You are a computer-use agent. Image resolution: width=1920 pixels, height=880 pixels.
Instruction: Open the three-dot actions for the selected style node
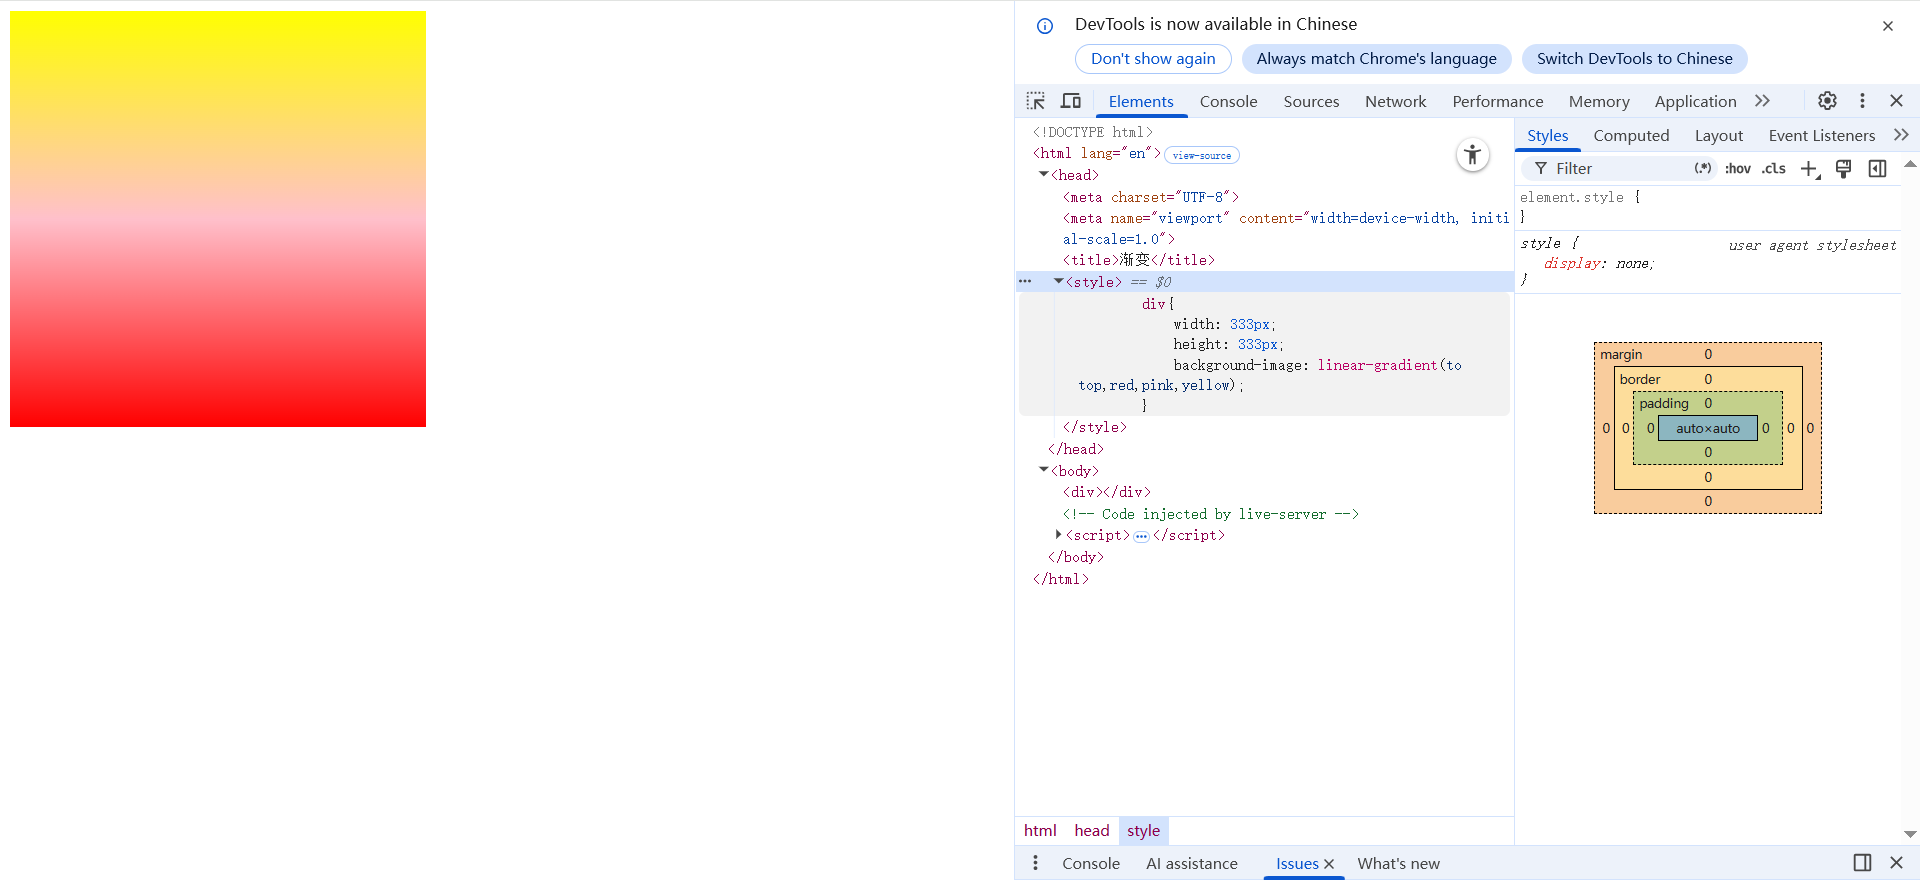click(x=1025, y=282)
